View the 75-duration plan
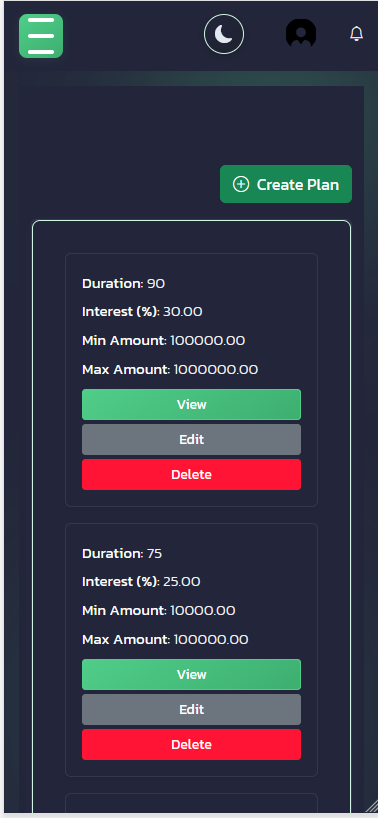The width and height of the screenshot is (378, 818). 191,674
